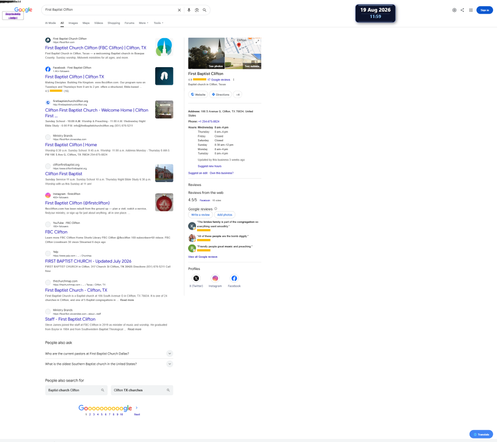Image resolution: width=500 pixels, height=442 pixels.
Task: Click the Directions button in the knowledge panel
Action: [x=221, y=95]
